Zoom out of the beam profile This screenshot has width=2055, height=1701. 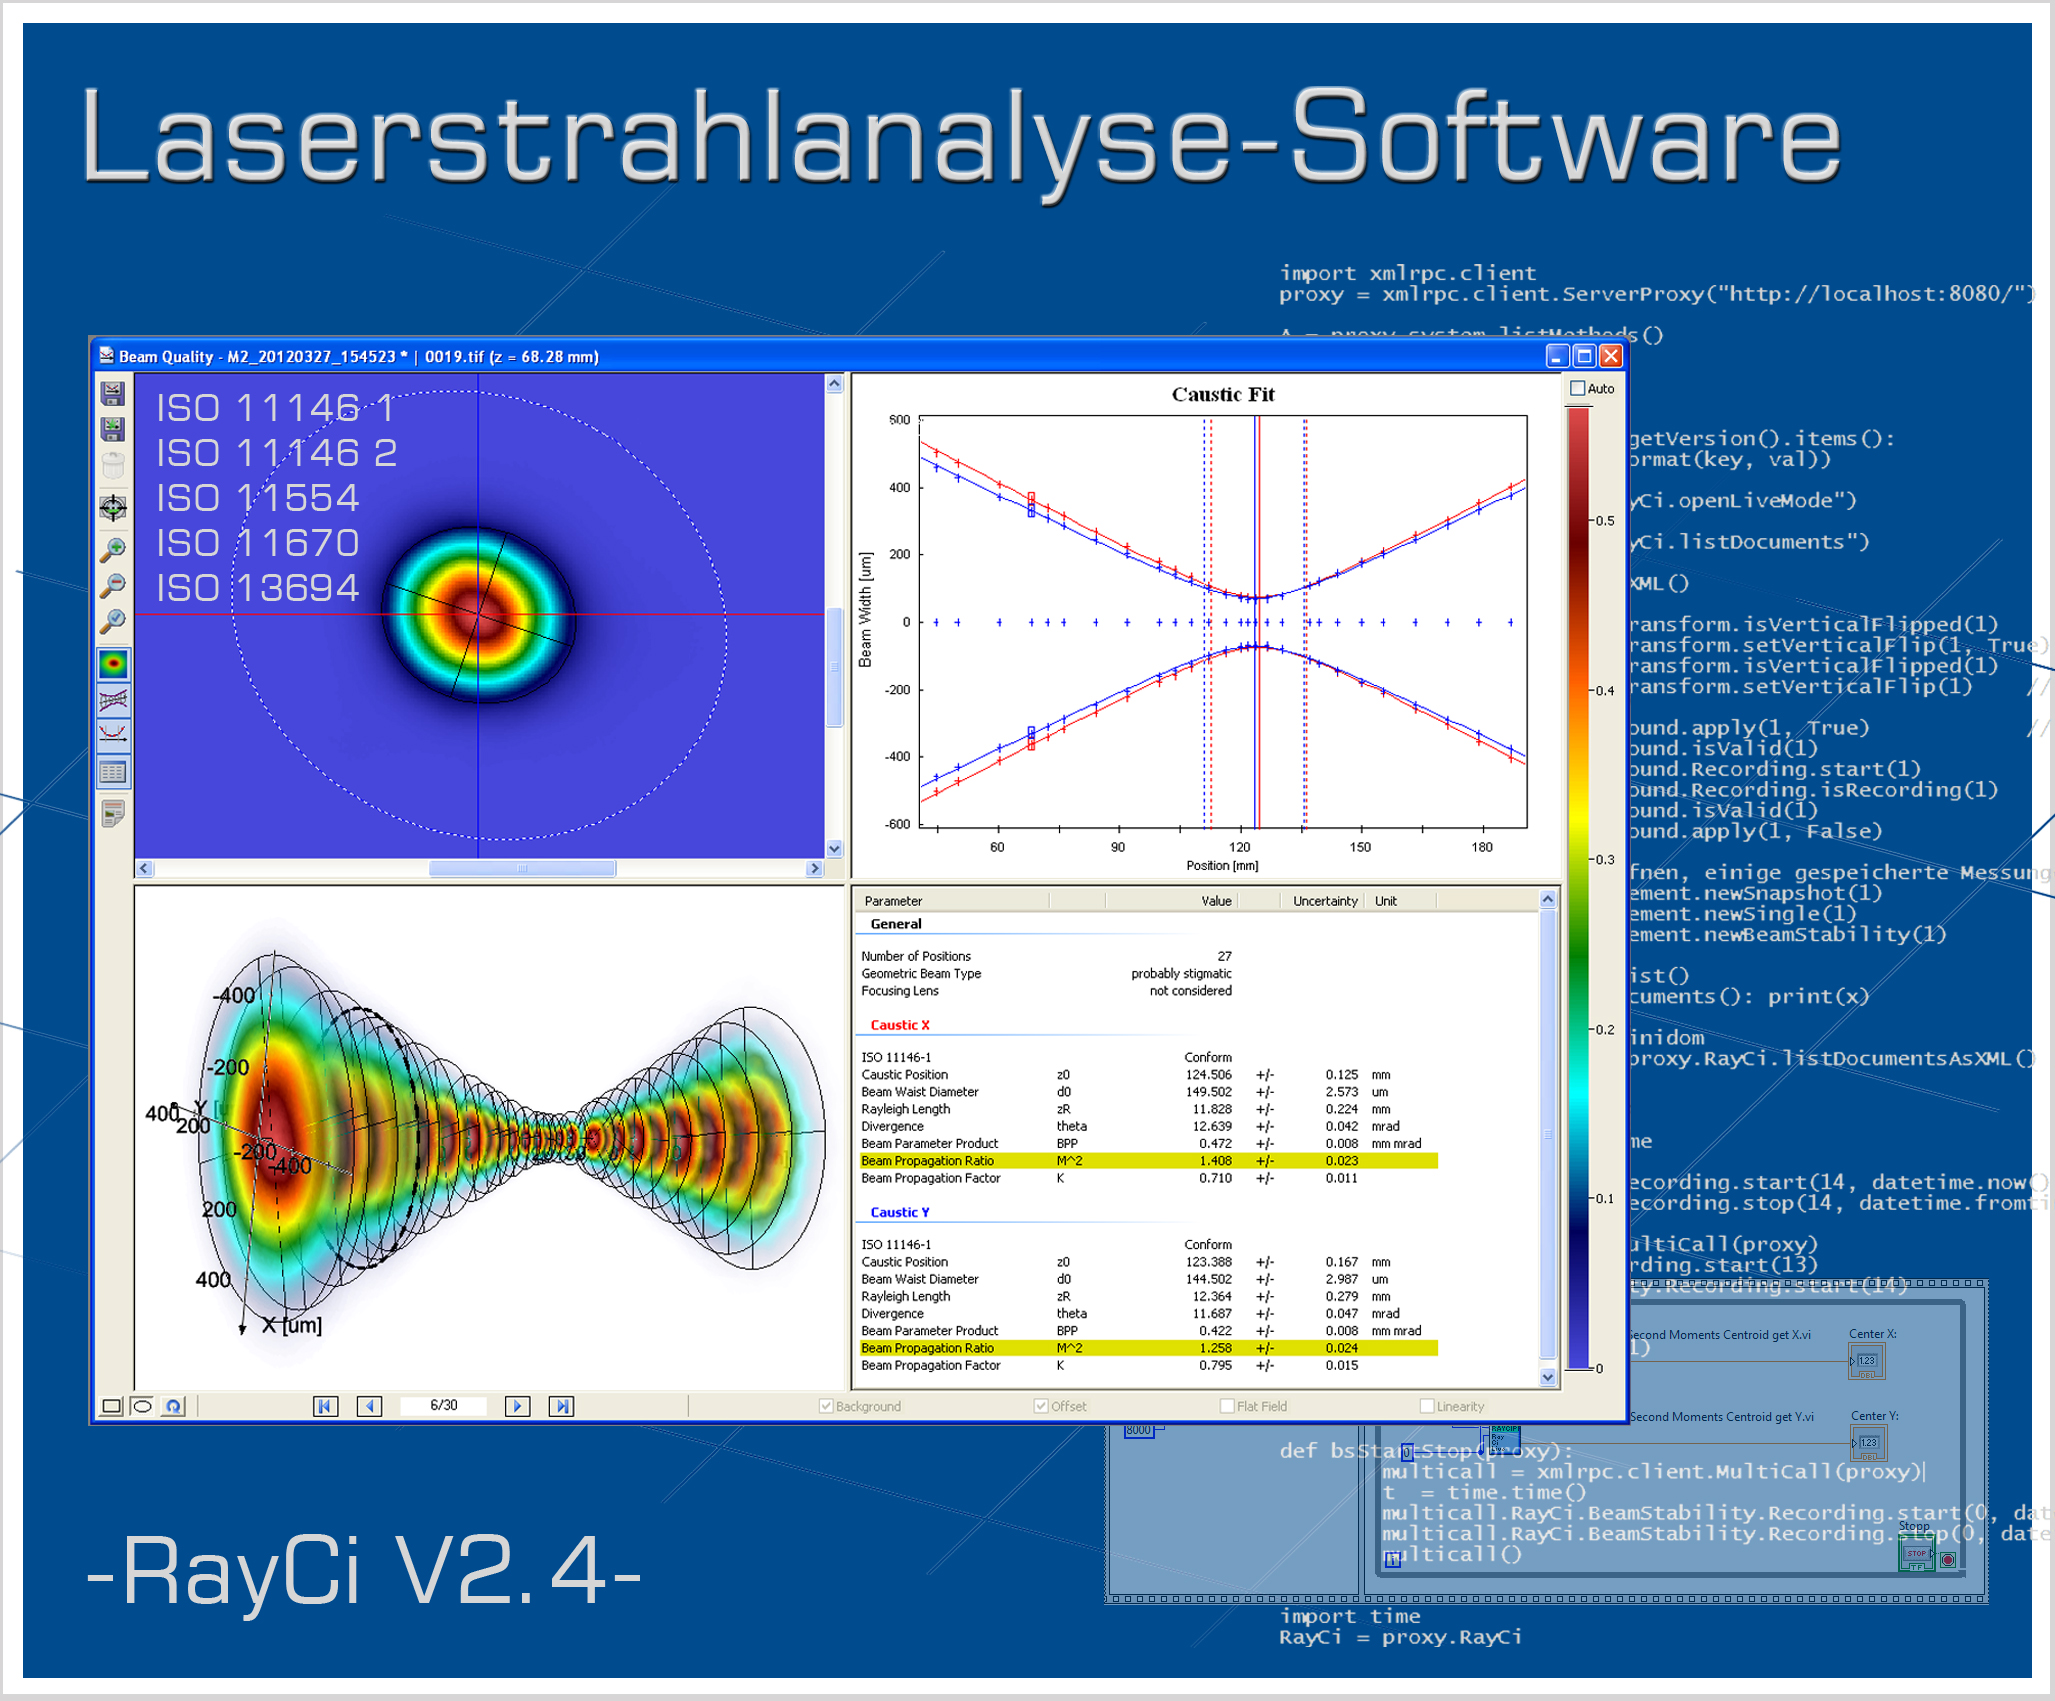[113, 581]
